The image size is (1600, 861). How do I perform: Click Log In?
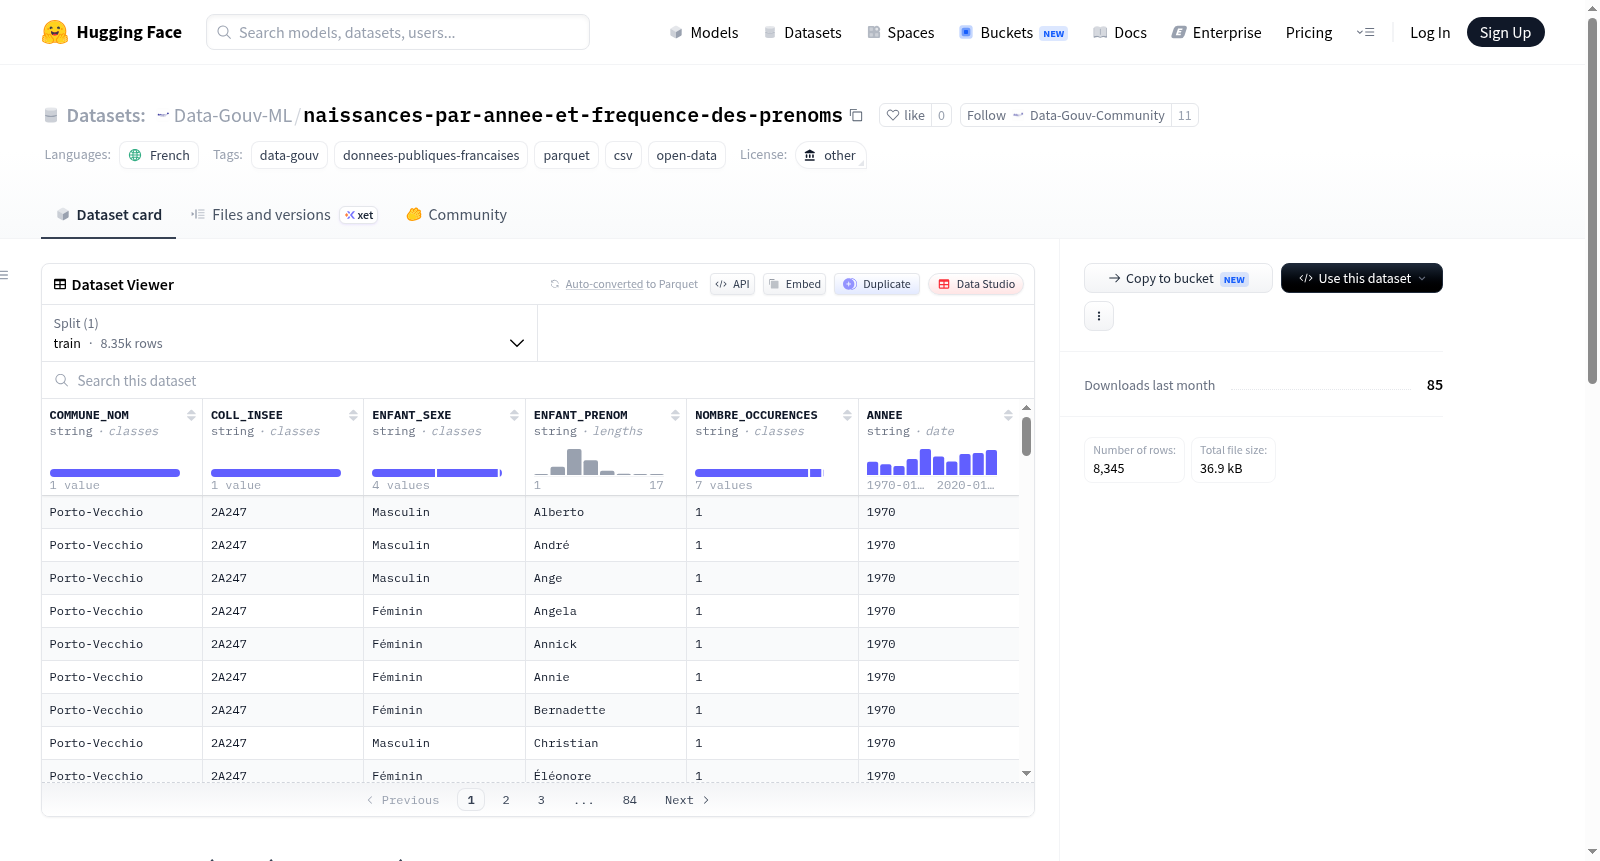[1430, 32]
